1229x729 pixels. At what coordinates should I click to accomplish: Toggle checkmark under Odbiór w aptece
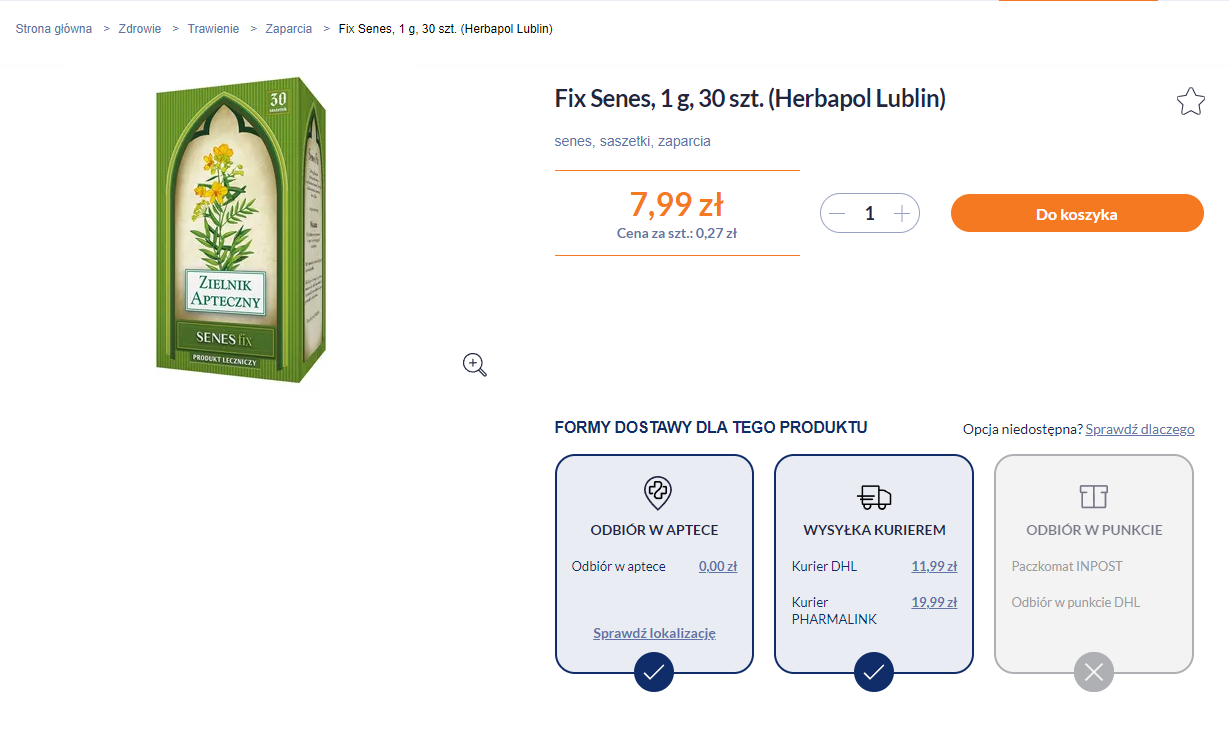(x=654, y=672)
